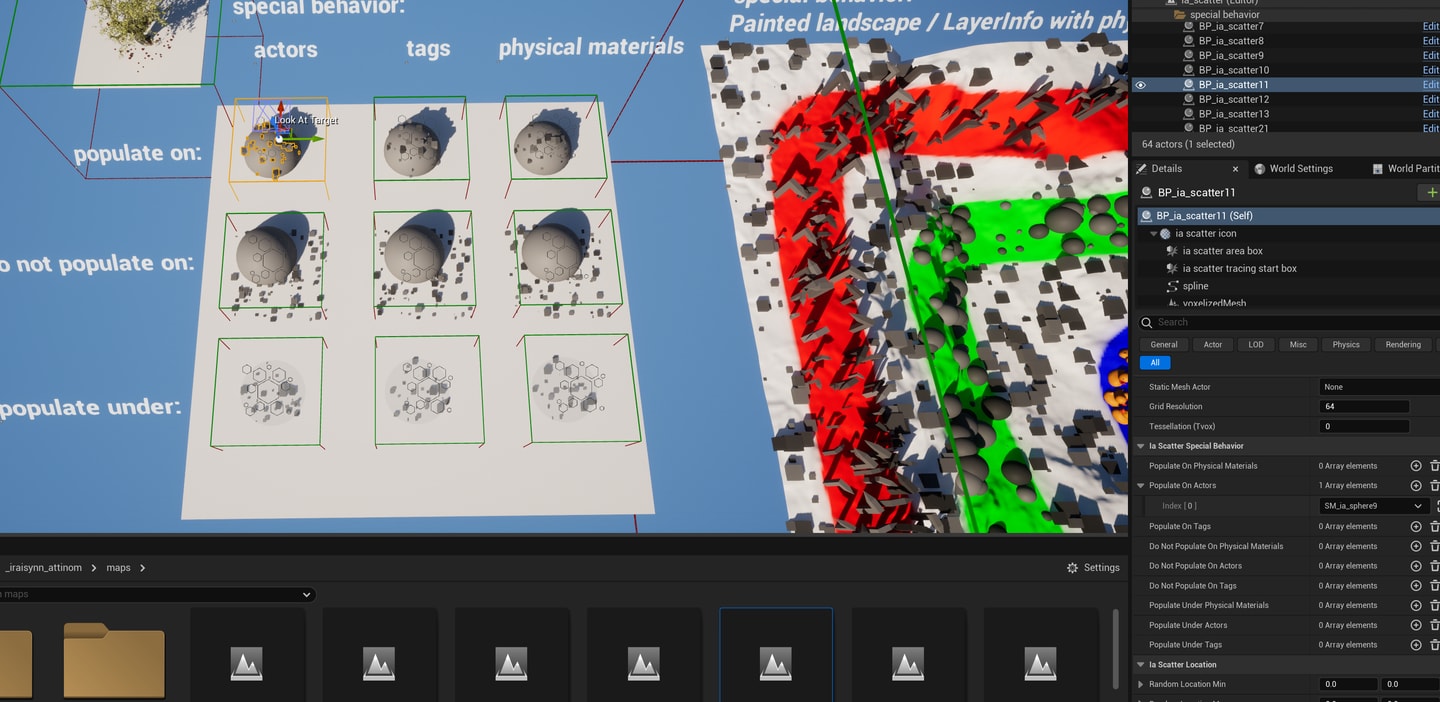
Task: Switch to the Details tab
Action: pos(1166,169)
